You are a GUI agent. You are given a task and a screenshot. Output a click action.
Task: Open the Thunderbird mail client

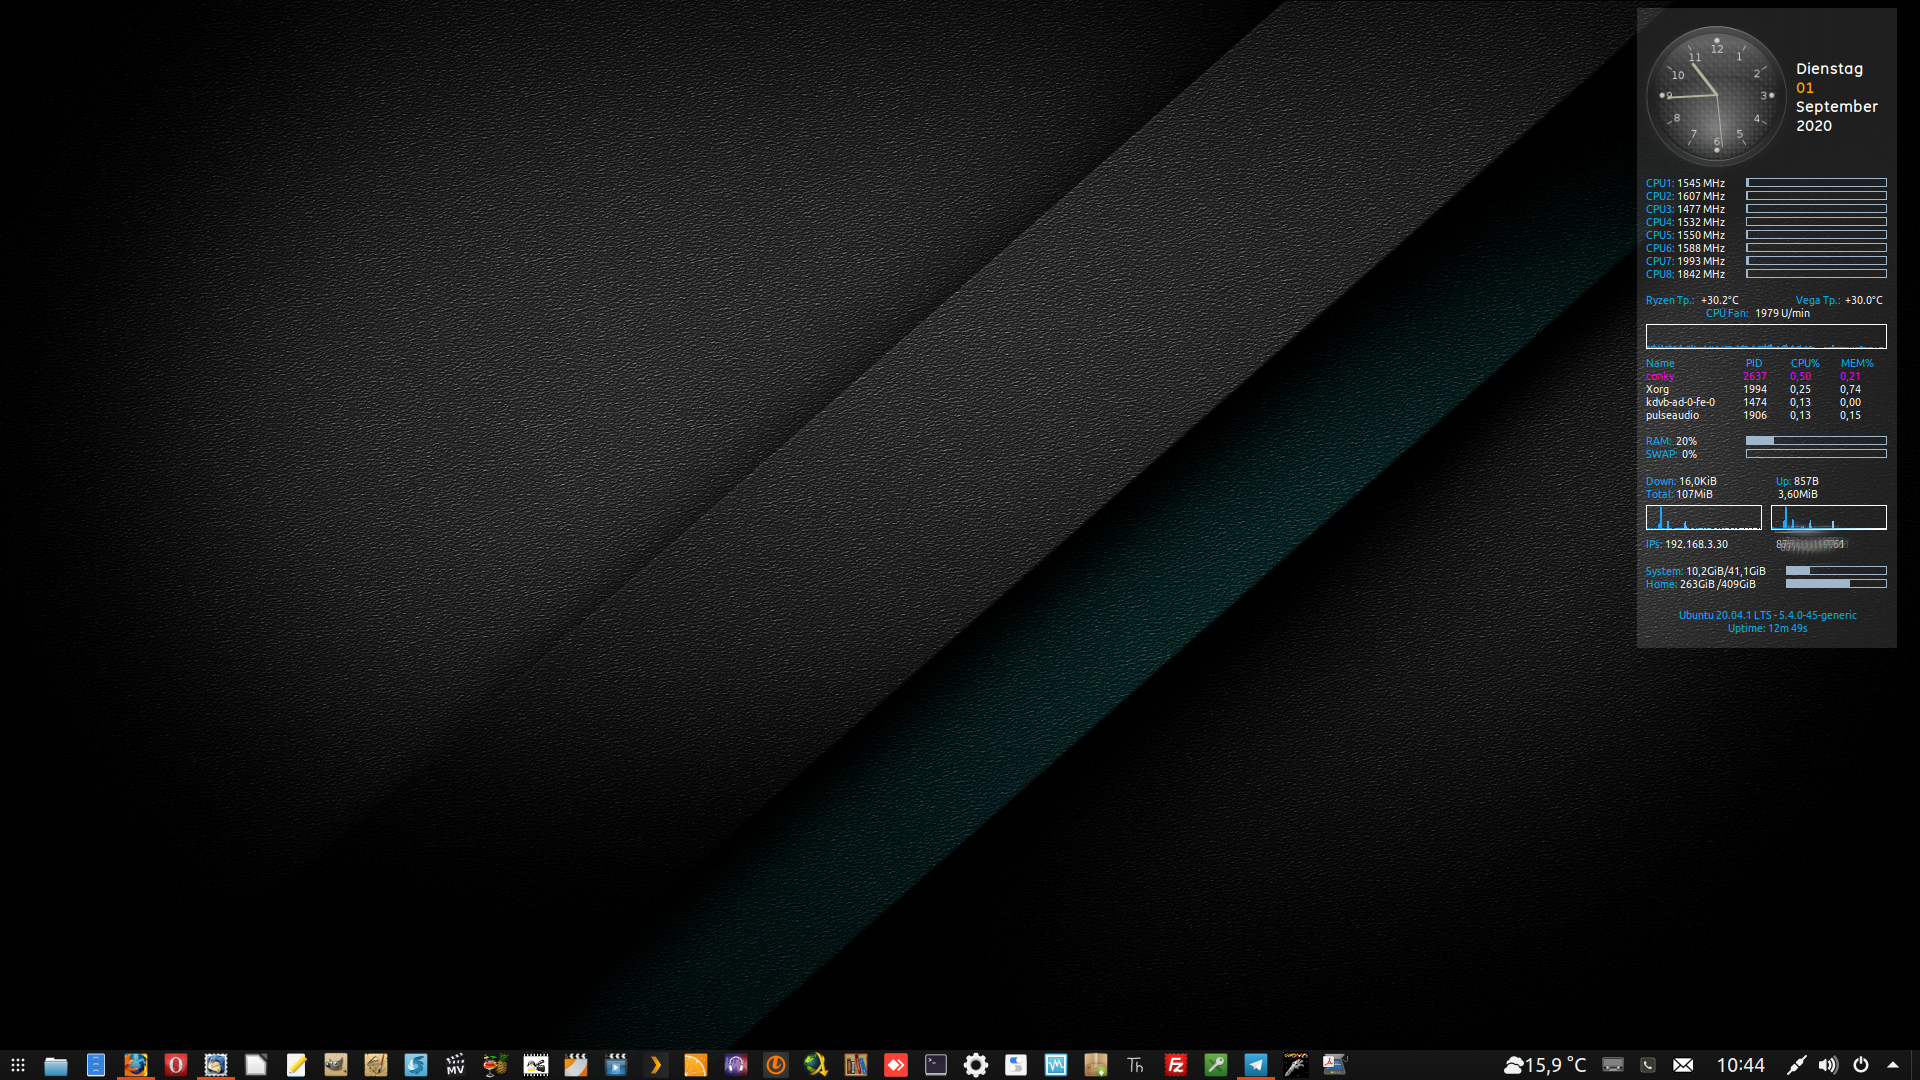pos(215,1065)
